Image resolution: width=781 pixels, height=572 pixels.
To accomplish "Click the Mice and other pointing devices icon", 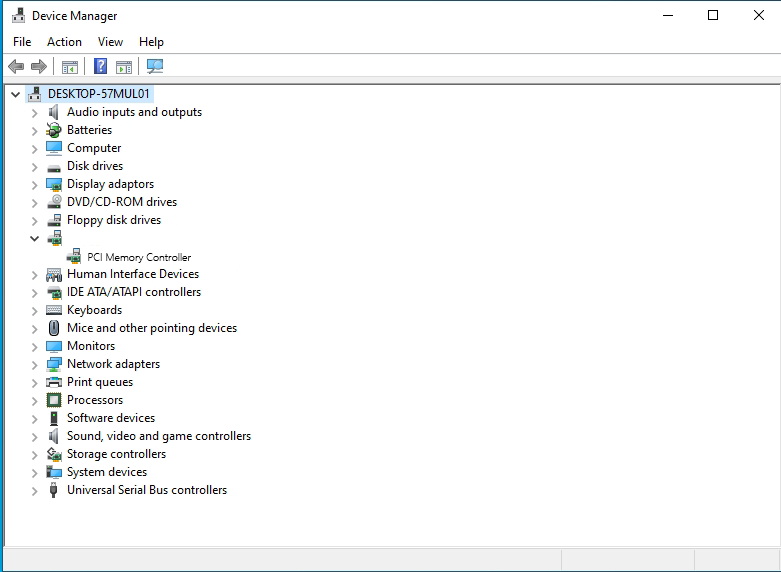I will pos(54,328).
